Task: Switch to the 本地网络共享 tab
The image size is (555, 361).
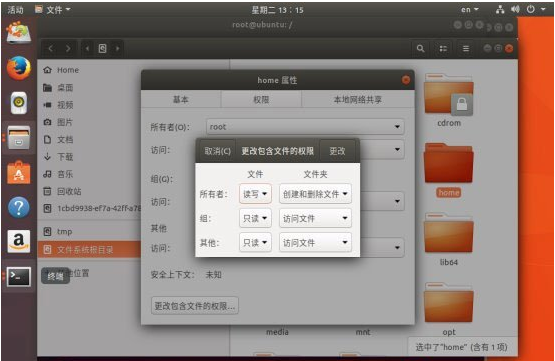Action: [x=358, y=99]
